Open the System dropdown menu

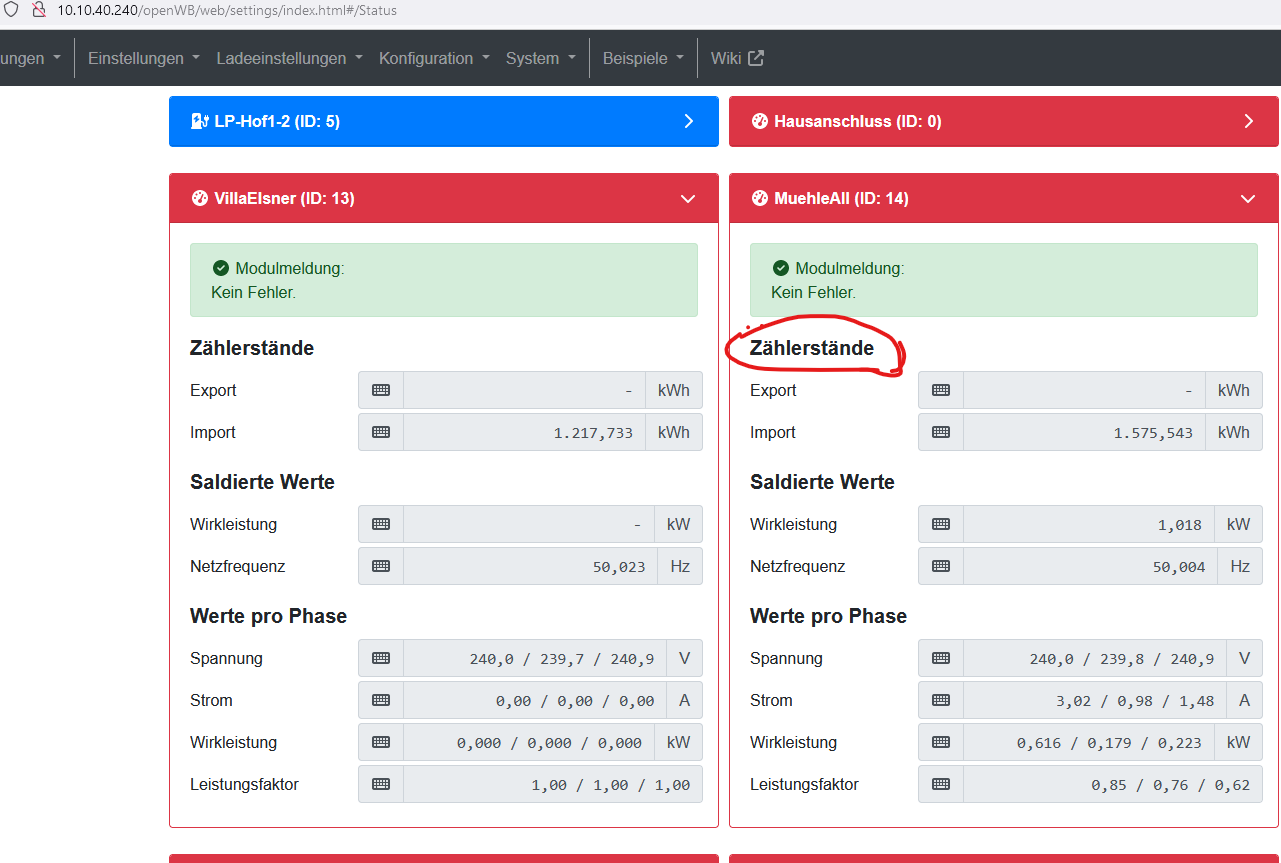[x=541, y=58]
